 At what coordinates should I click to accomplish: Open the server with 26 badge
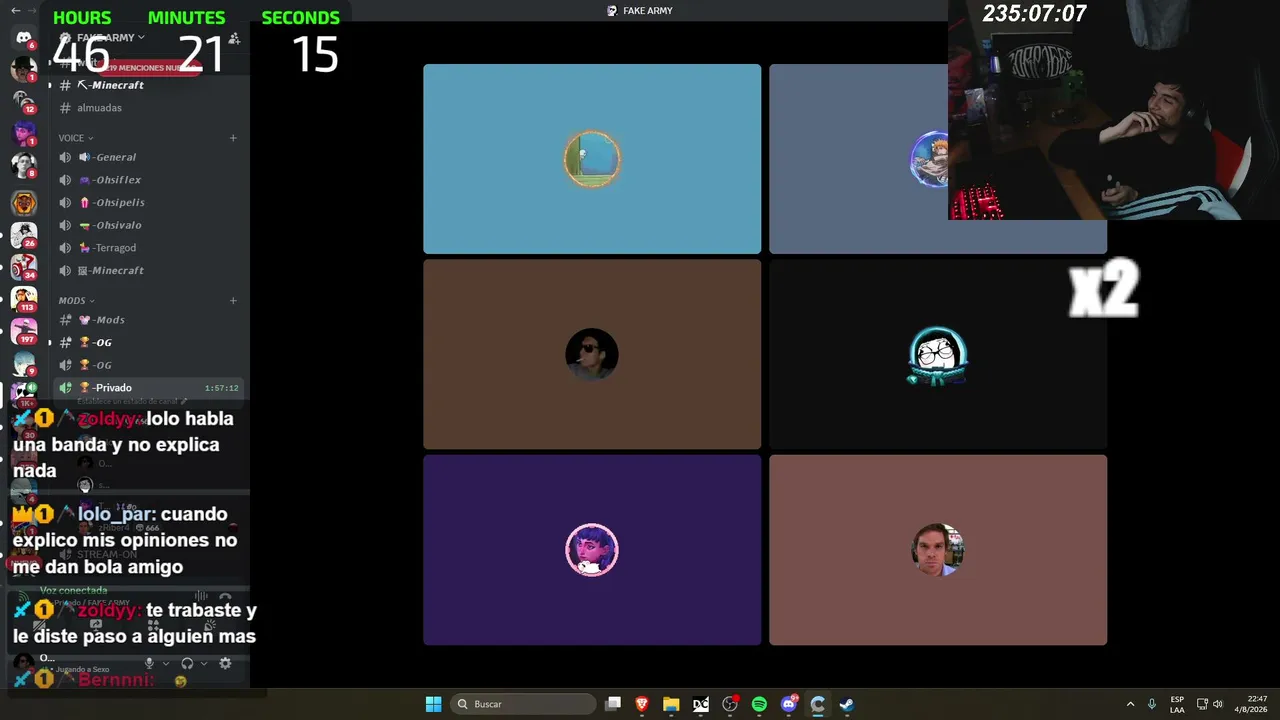24,234
